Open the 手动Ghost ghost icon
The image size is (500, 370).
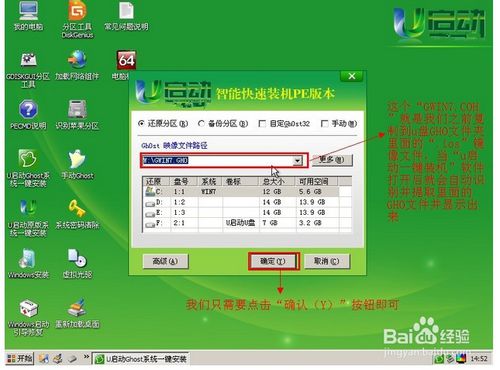pyautogui.click(x=77, y=164)
